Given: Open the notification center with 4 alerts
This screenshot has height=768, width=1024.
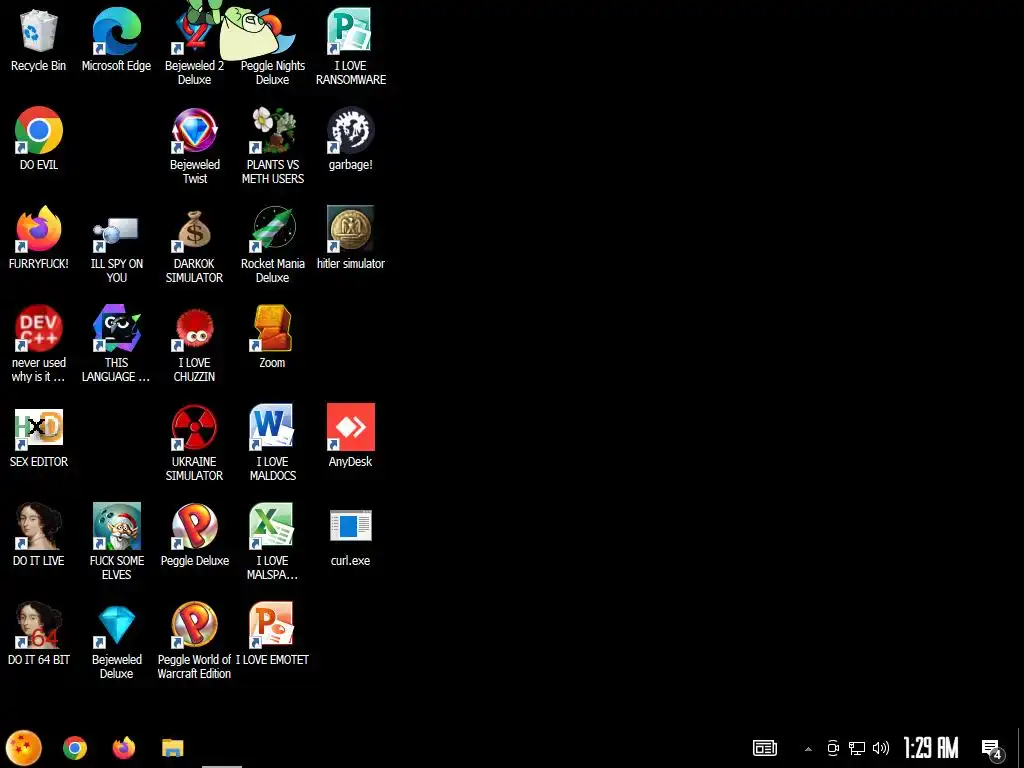Looking at the screenshot, I should (x=992, y=749).
